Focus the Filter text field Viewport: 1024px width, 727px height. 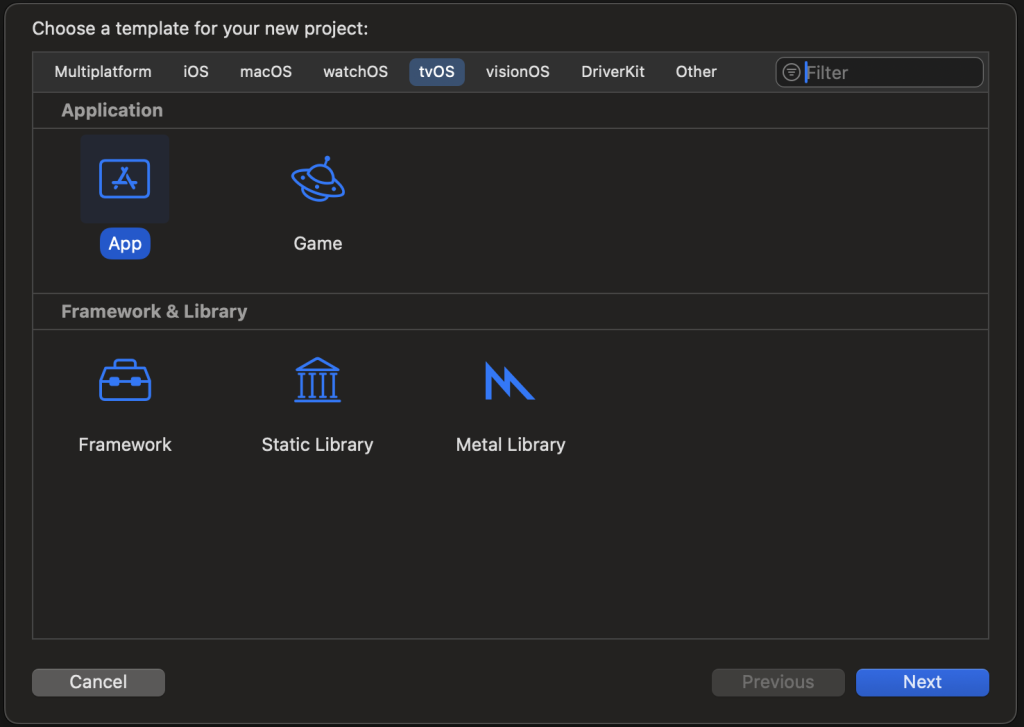coord(890,72)
